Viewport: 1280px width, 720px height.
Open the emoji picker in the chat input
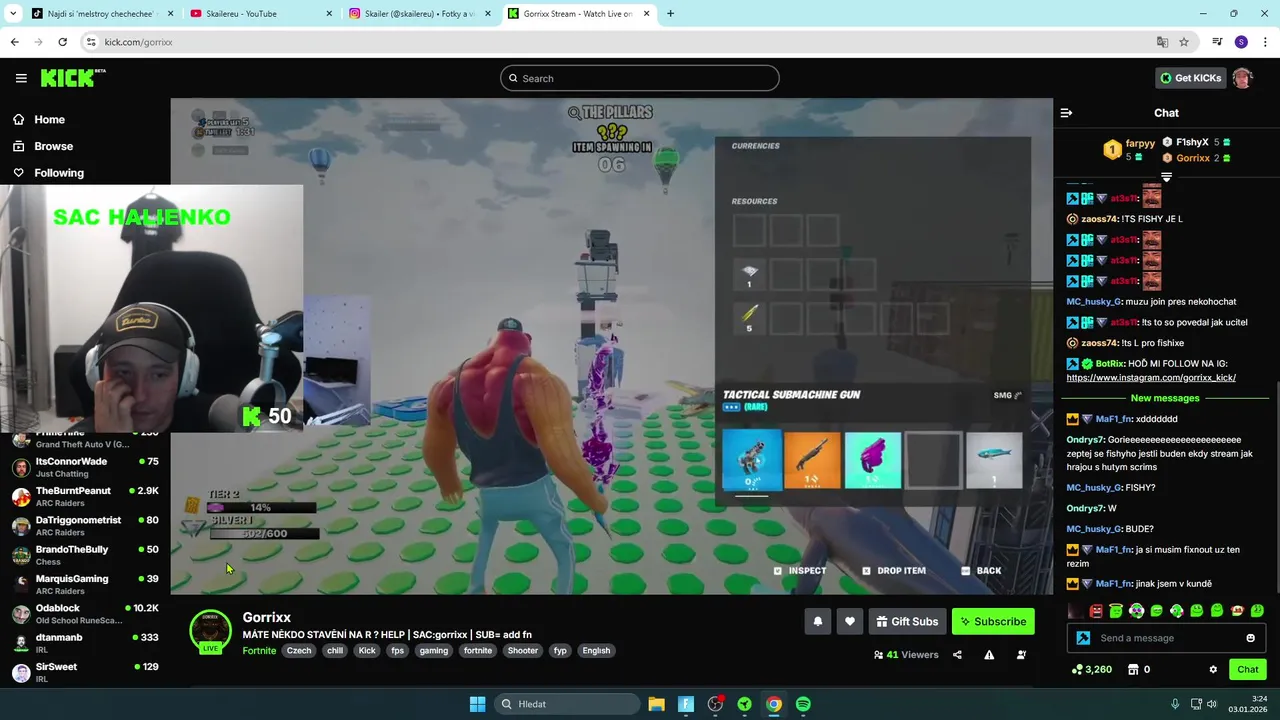[1250, 638]
